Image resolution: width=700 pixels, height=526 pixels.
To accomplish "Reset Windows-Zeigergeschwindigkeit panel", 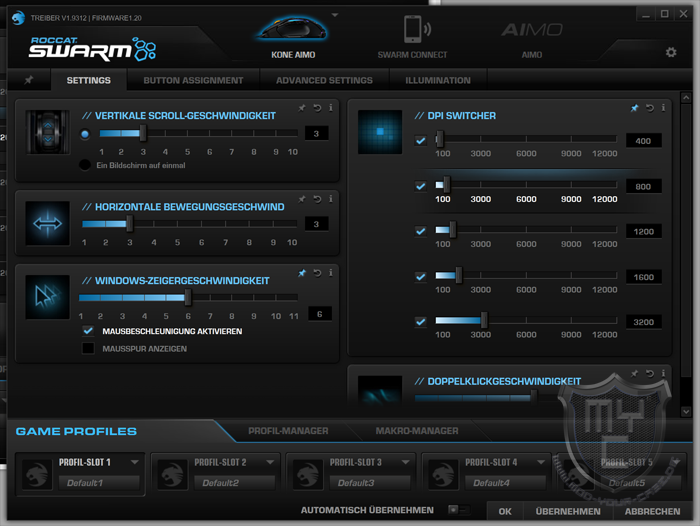I will coord(317,273).
